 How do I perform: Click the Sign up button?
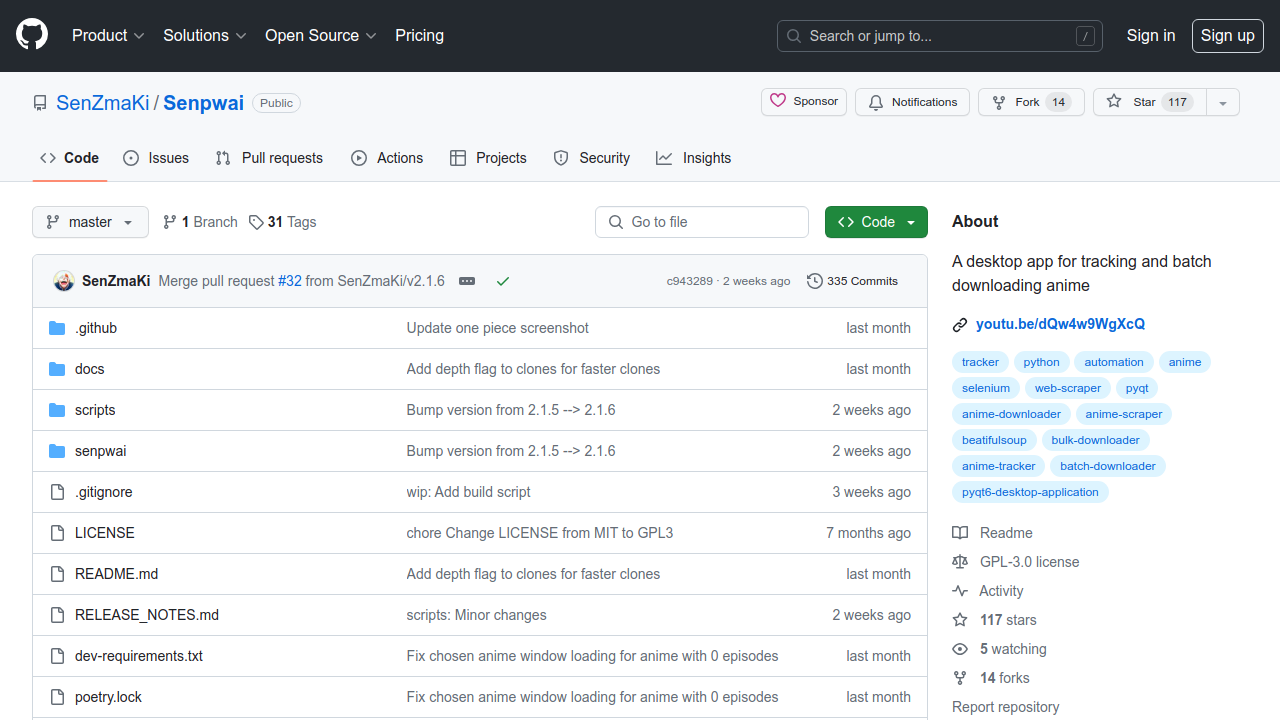(x=1227, y=36)
